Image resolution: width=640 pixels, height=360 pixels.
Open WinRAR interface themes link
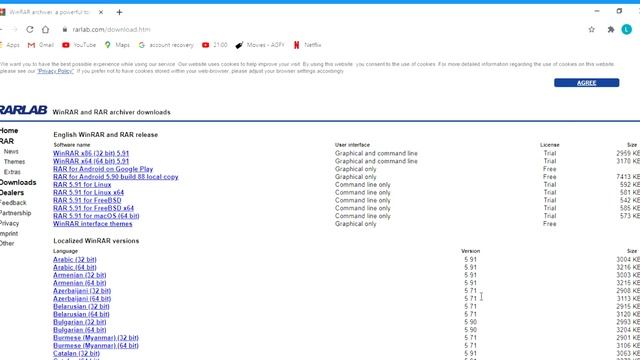click(93, 224)
